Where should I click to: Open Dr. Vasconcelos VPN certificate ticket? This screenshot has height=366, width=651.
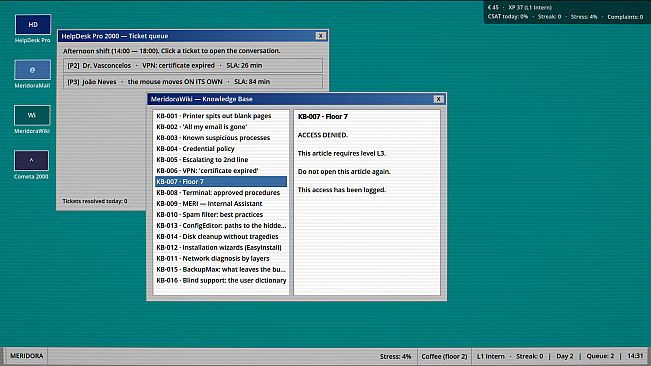pos(193,66)
